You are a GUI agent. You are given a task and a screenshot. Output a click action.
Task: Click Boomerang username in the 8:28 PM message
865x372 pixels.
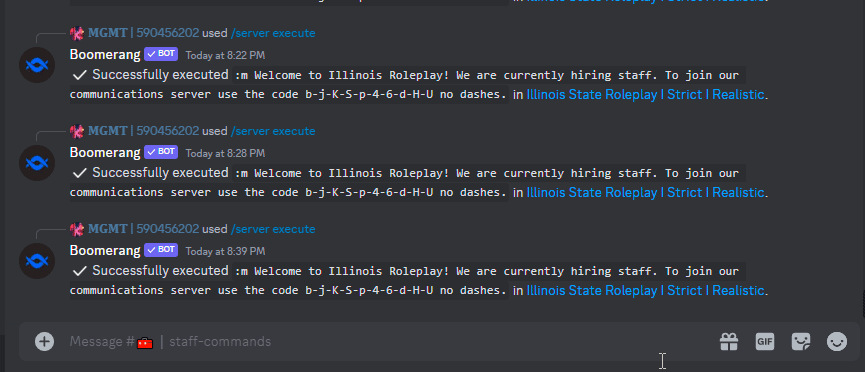pos(105,152)
